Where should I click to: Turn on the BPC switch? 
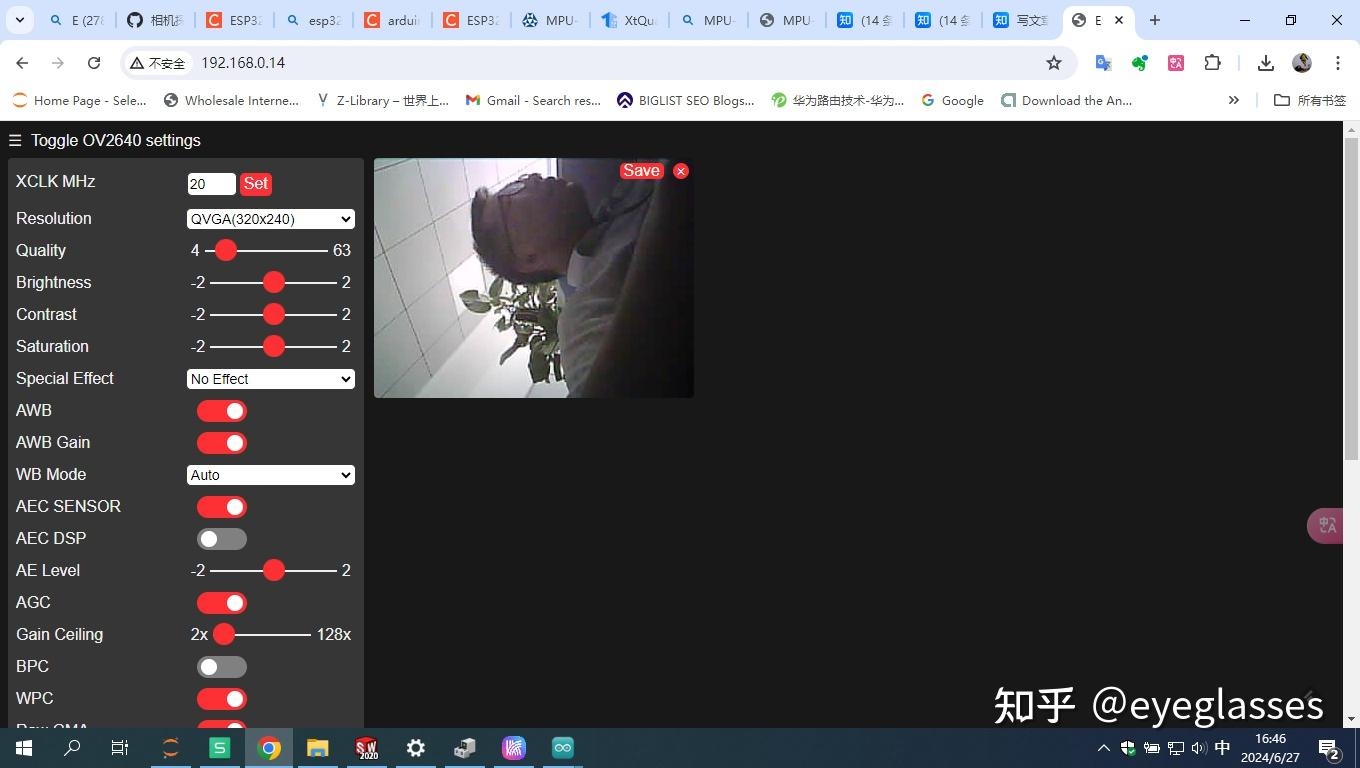point(221,666)
